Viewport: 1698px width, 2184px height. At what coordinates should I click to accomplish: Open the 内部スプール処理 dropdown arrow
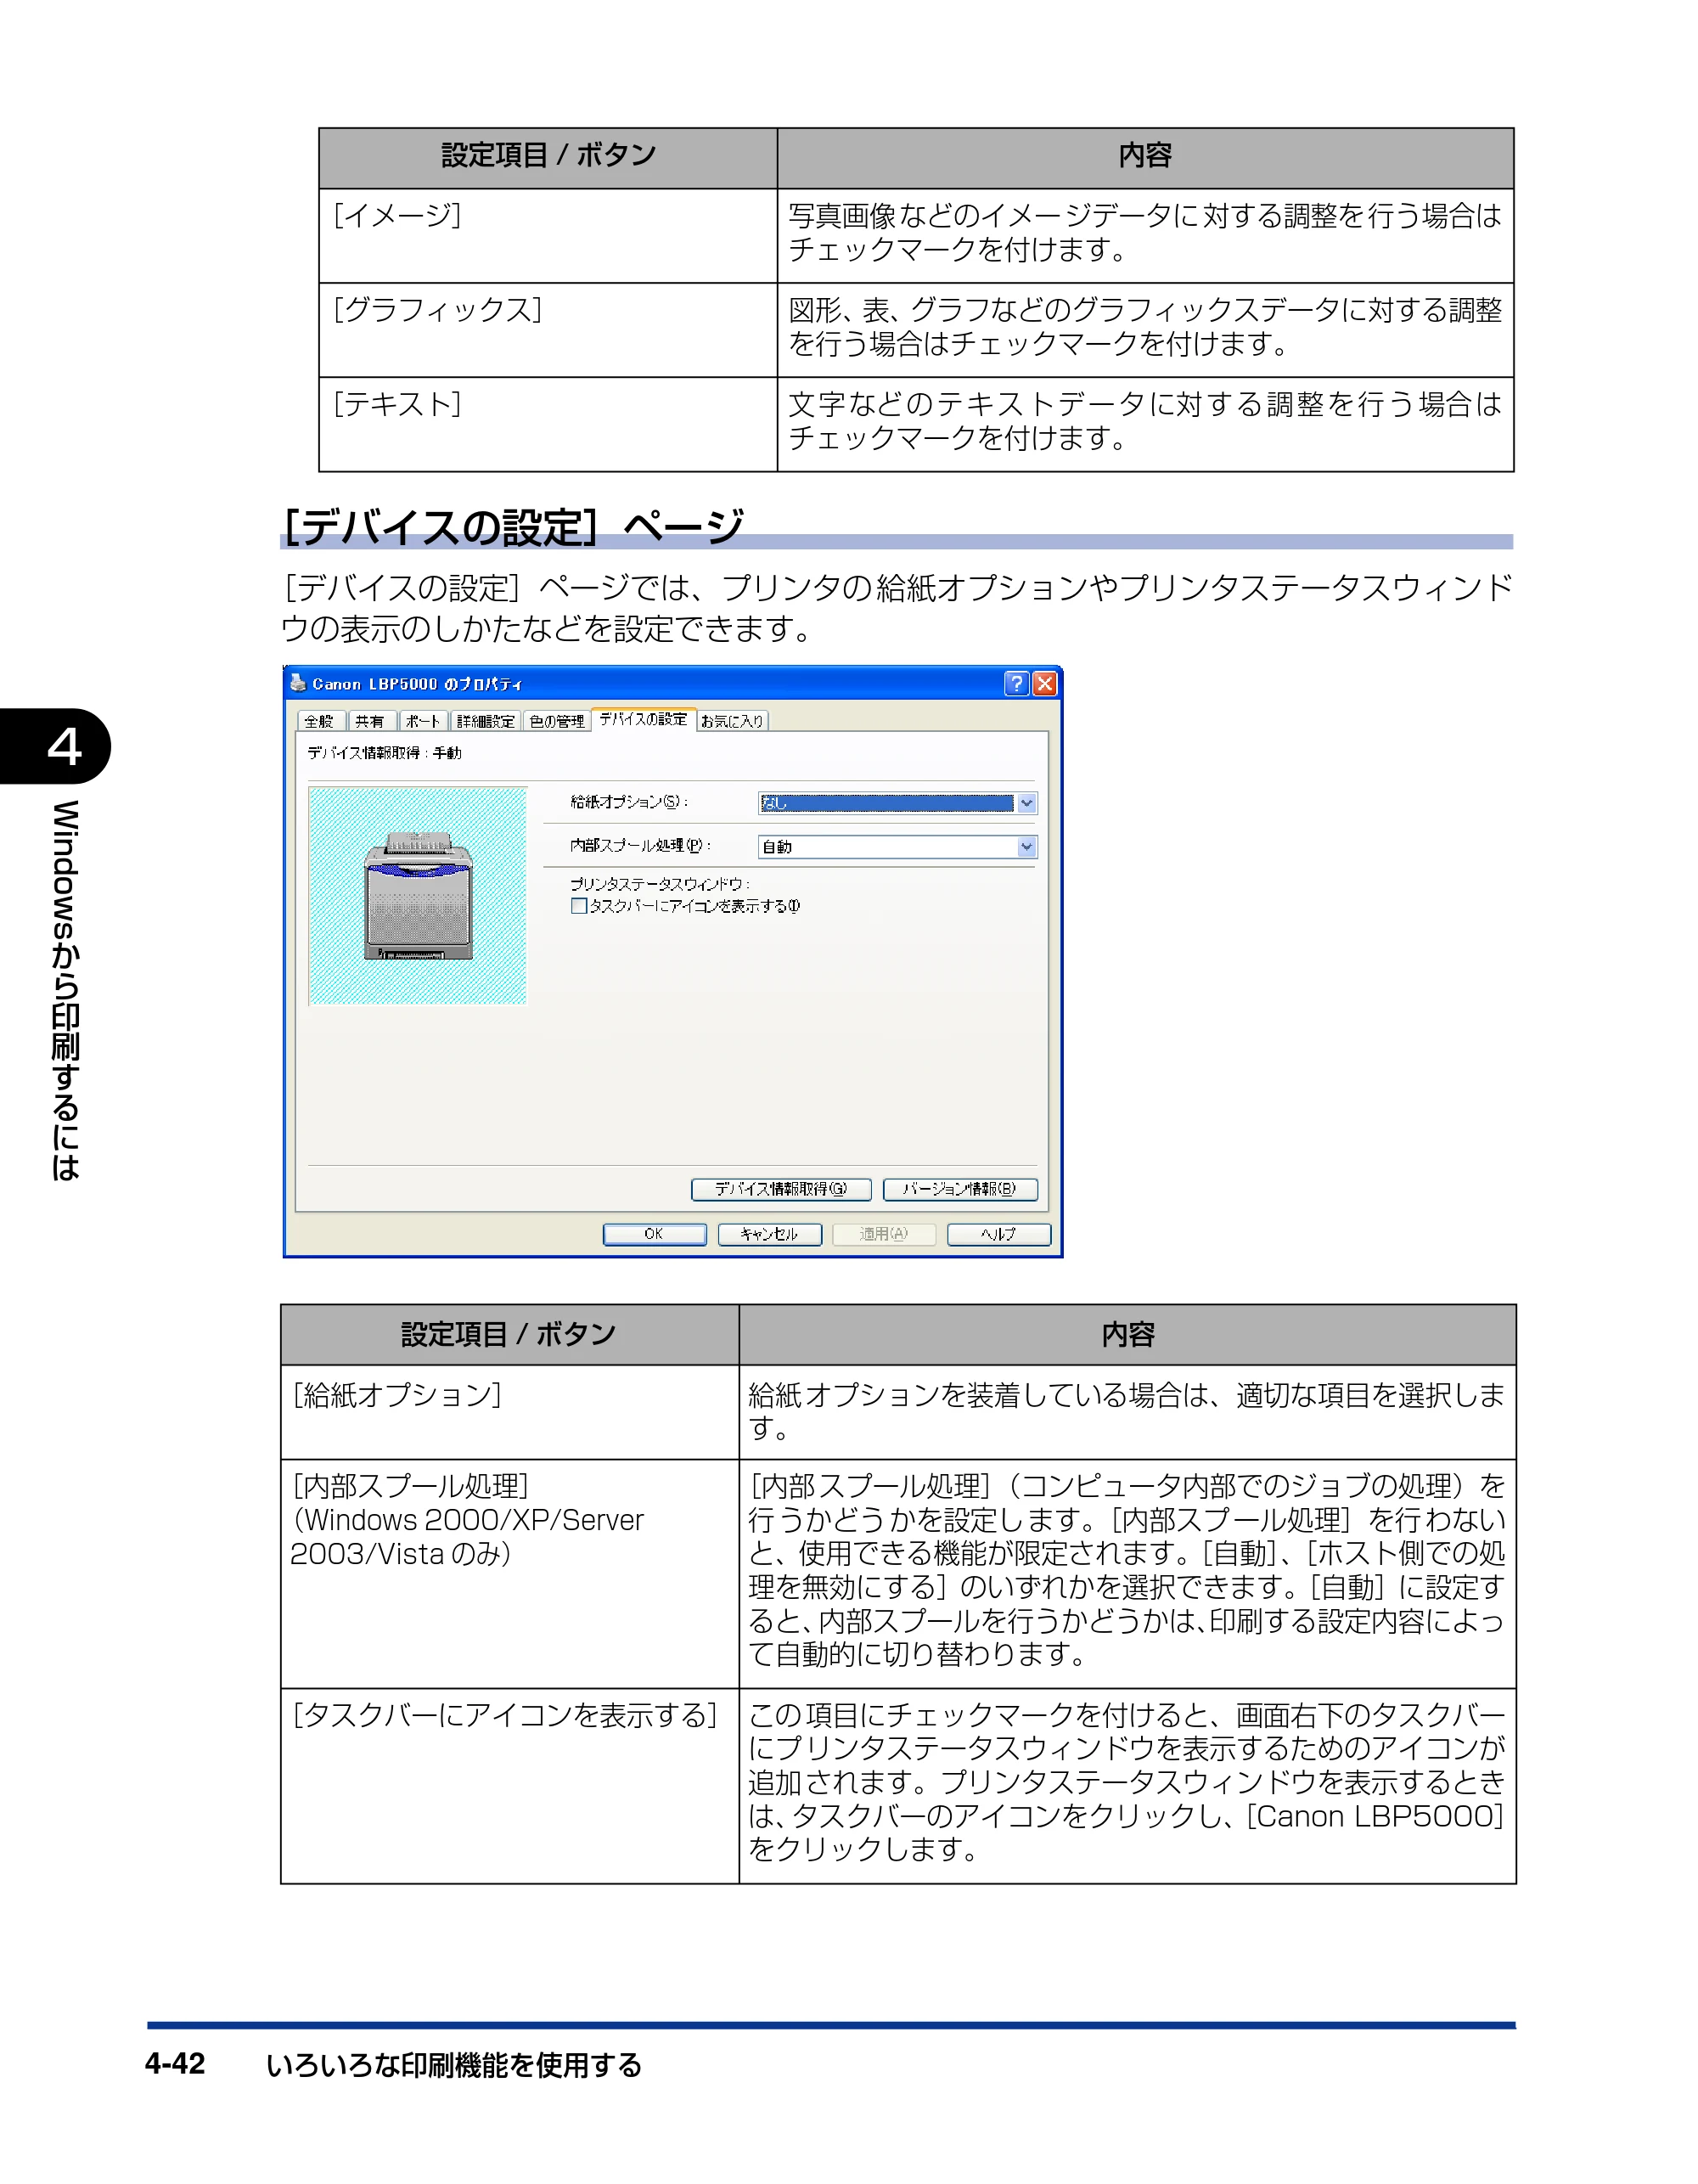click(x=1026, y=847)
